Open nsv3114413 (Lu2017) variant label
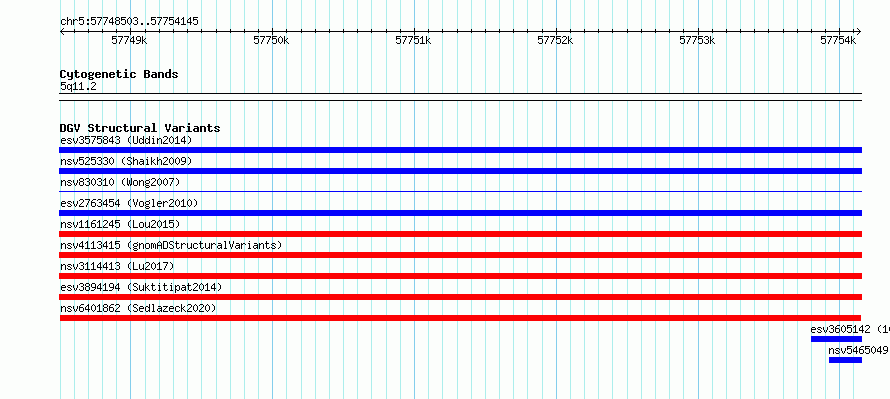Screen dimensions: 890x399 117,266
